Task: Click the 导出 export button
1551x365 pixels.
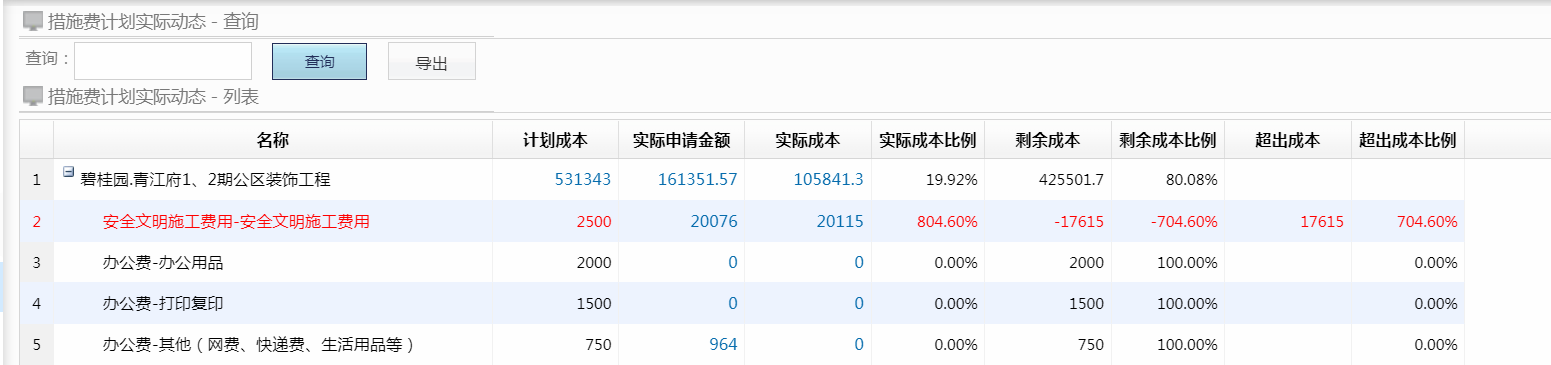Action: (x=431, y=61)
